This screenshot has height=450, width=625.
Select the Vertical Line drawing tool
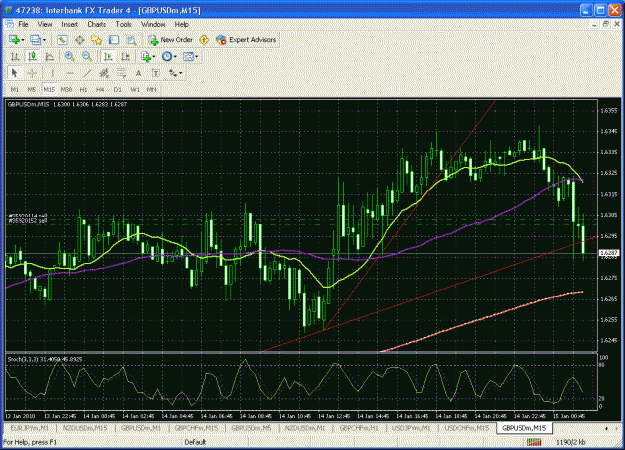[x=52, y=73]
